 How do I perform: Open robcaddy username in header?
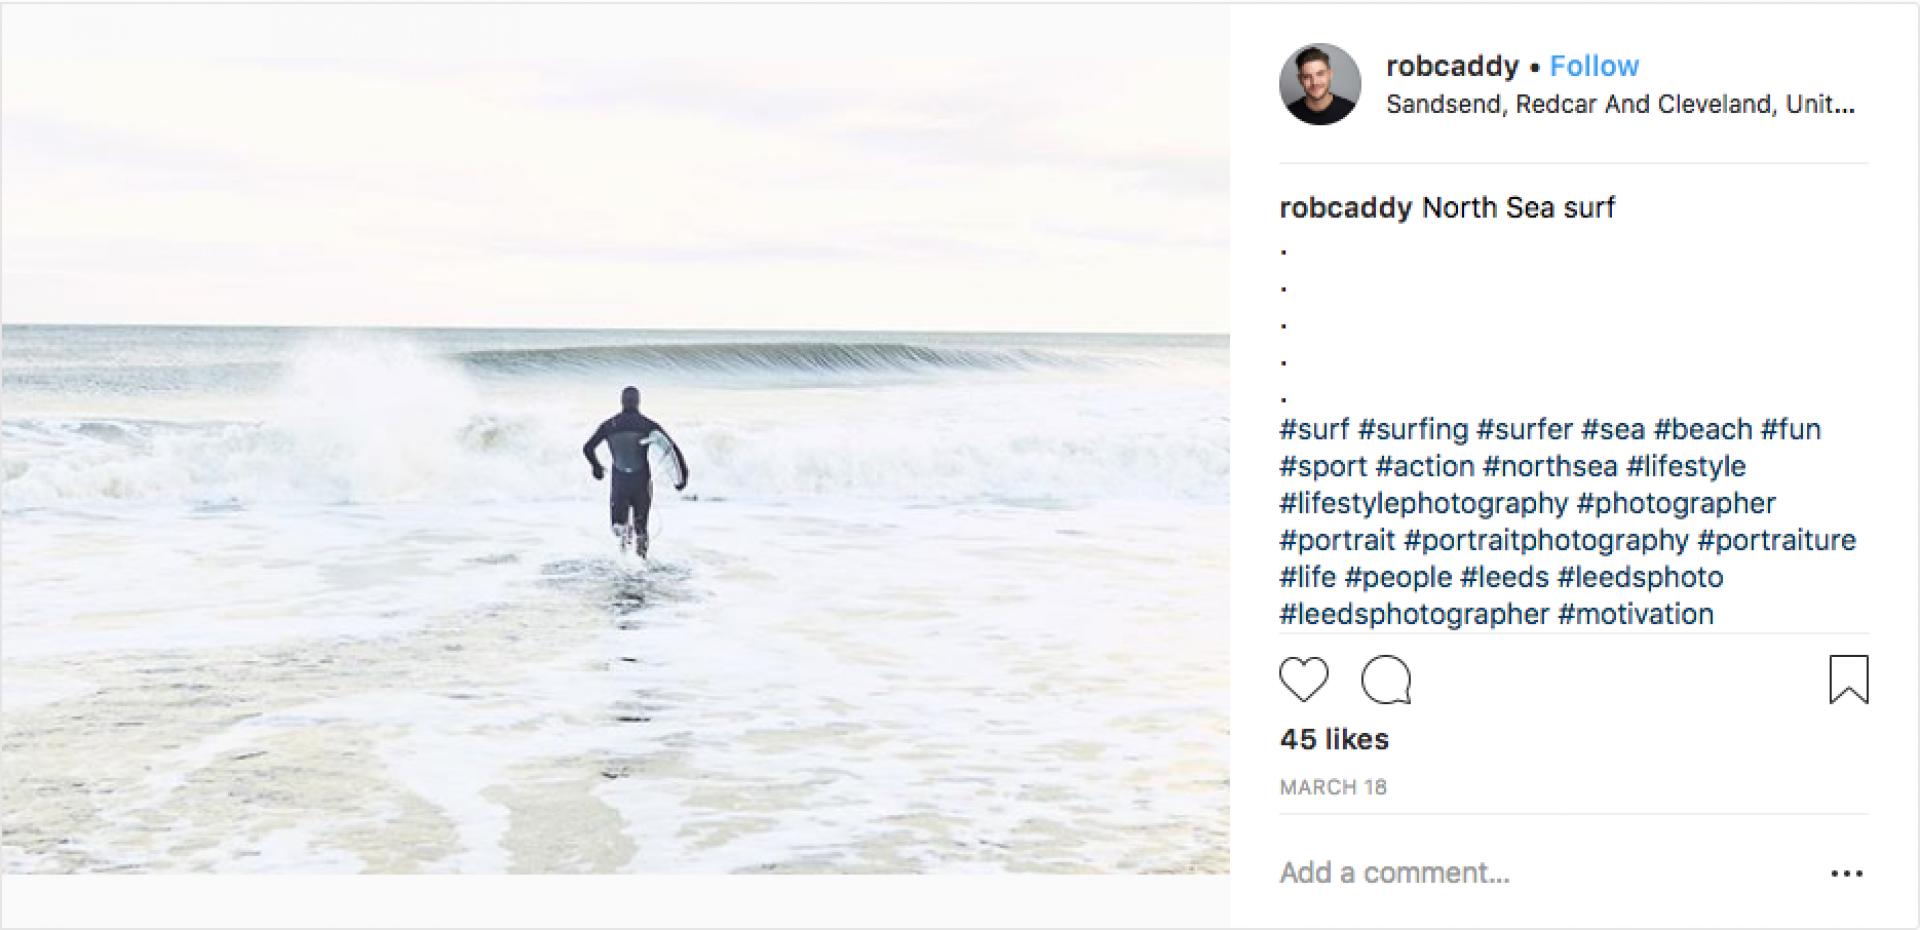[x=1452, y=66]
